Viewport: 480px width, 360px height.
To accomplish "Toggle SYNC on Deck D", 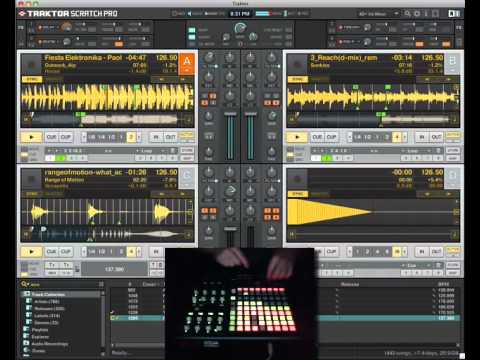I will (x=298, y=194).
